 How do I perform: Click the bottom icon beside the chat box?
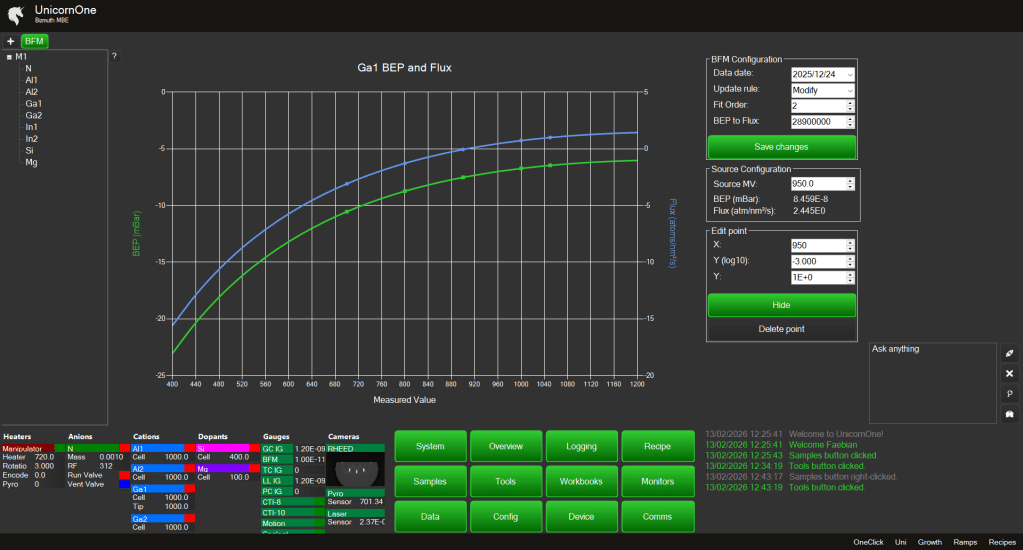(1009, 414)
